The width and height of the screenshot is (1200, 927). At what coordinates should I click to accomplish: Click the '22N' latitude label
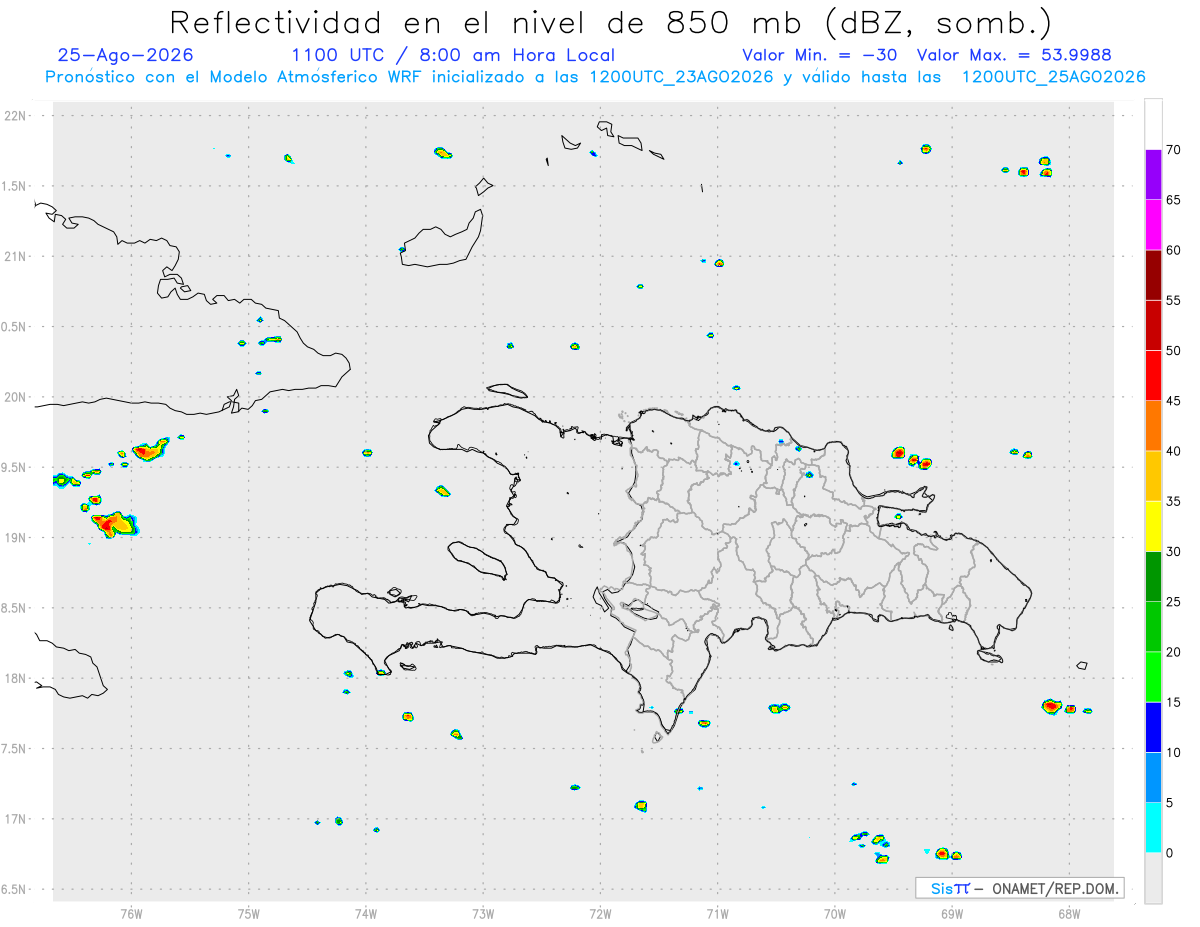pos(17,116)
